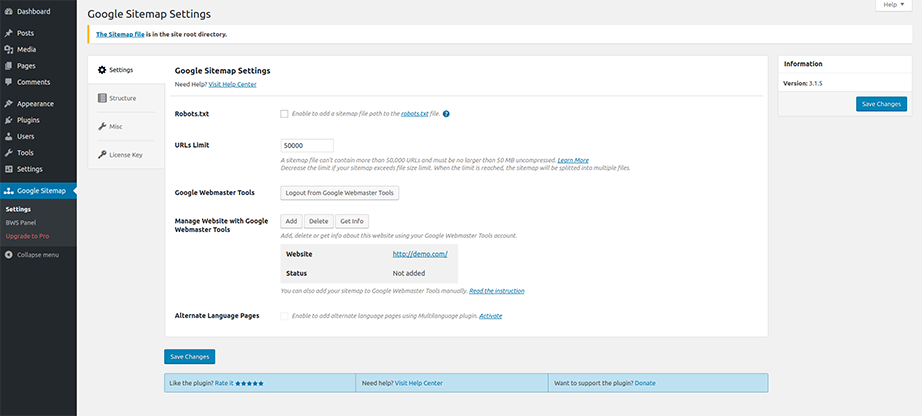The image size is (922, 416).
Task: Open the Help dropdown at top right
Action: (894, 5)
